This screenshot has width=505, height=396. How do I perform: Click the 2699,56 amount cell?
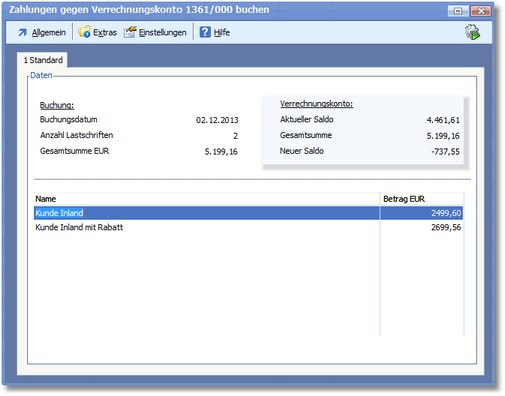(422, 227)
